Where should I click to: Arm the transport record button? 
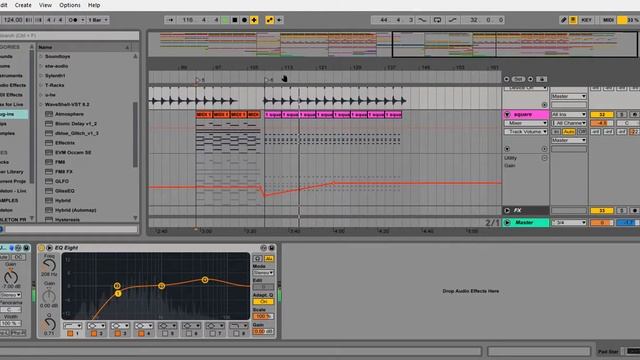tap(244, 20)
